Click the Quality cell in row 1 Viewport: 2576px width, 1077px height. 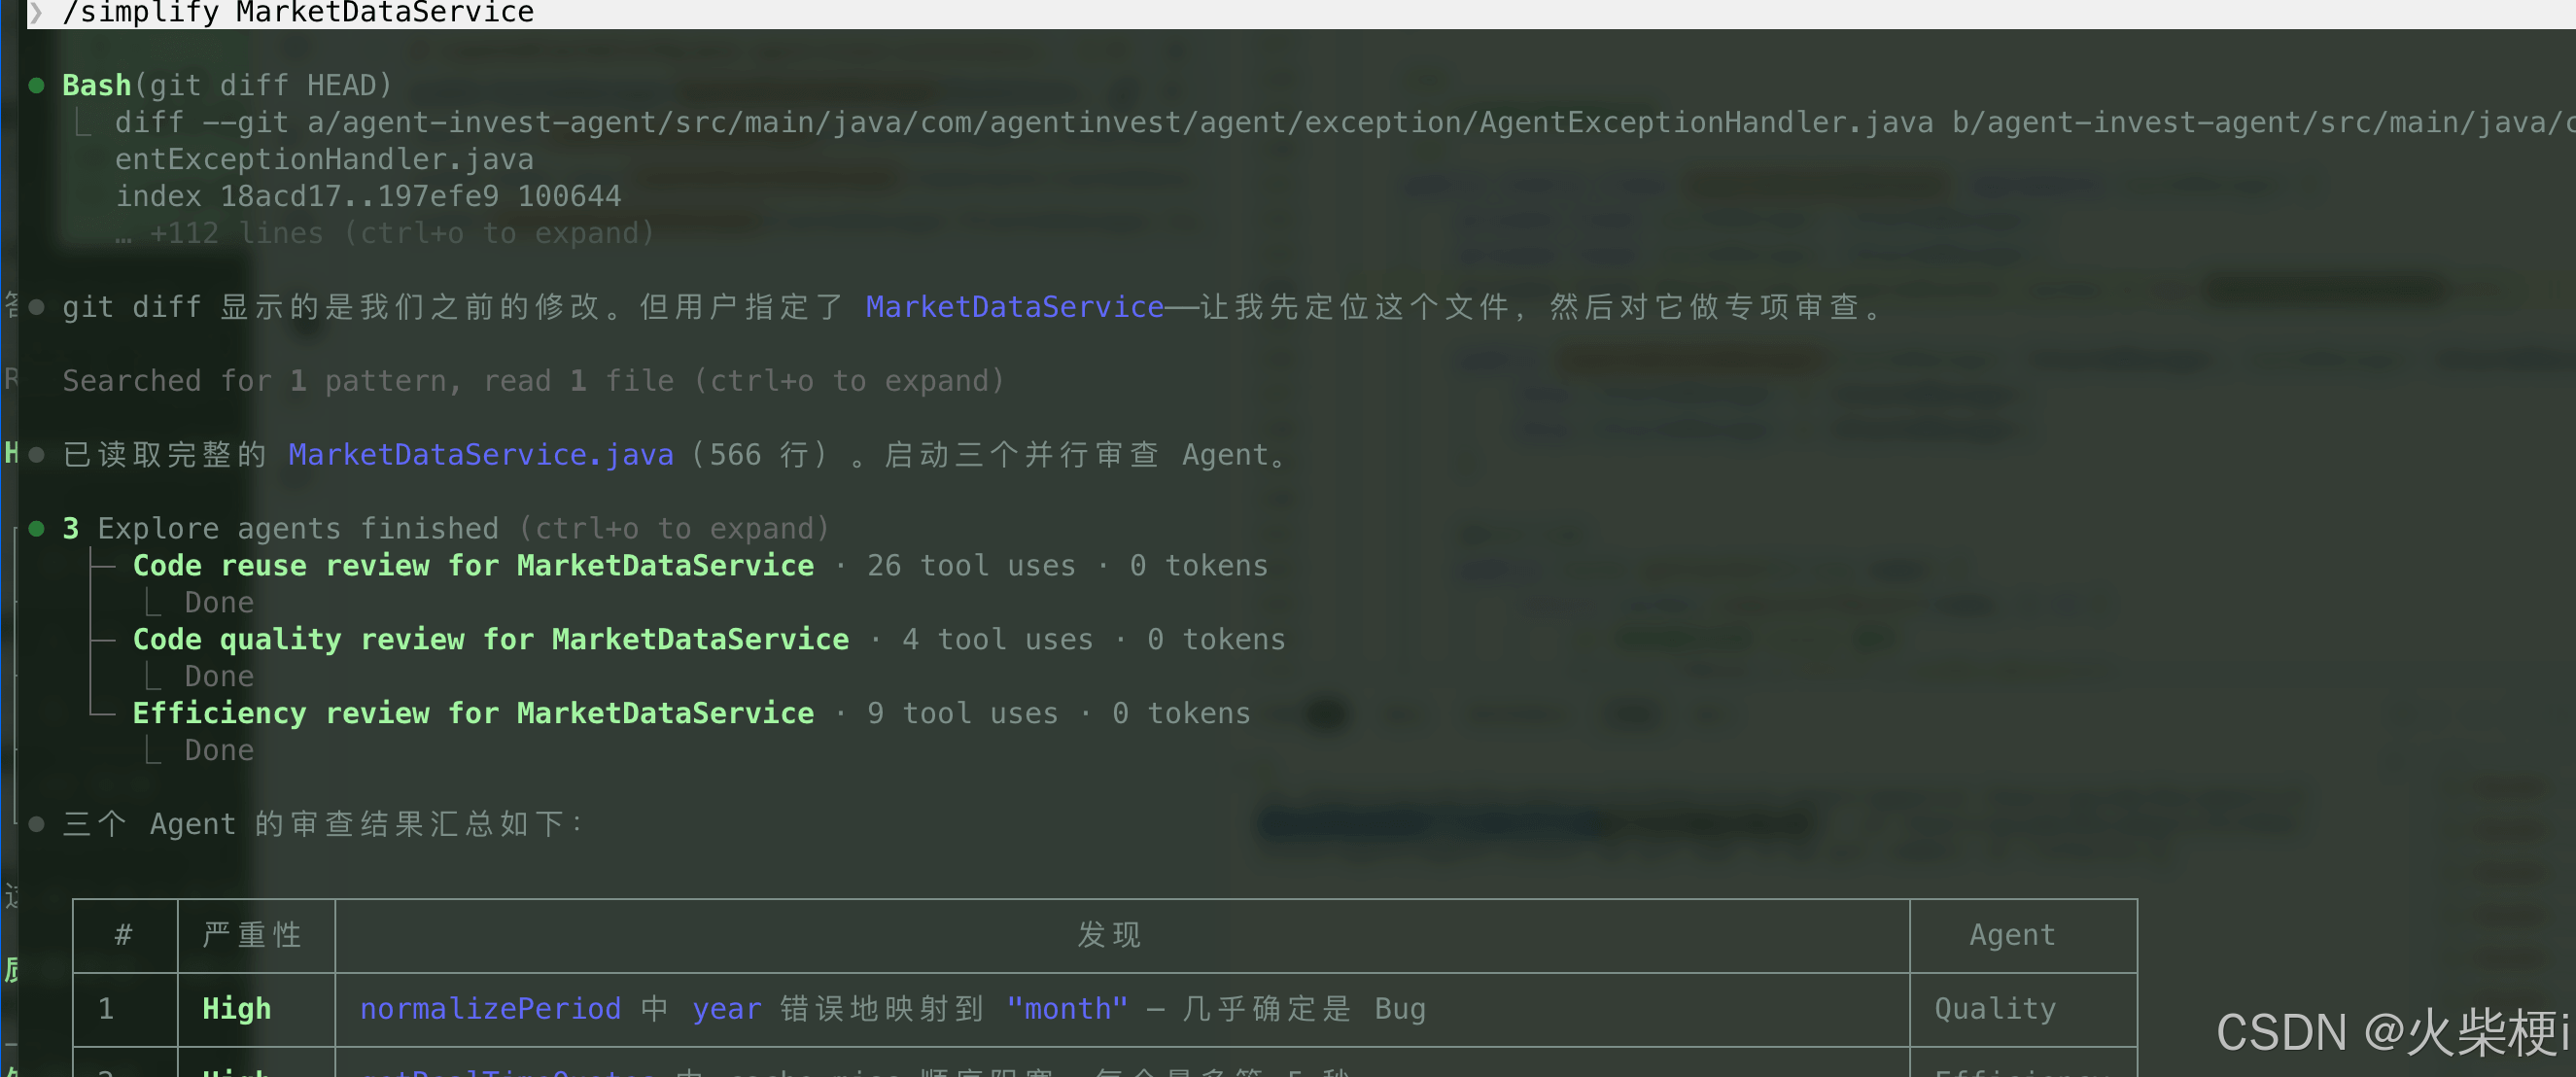[1995, 1009]
